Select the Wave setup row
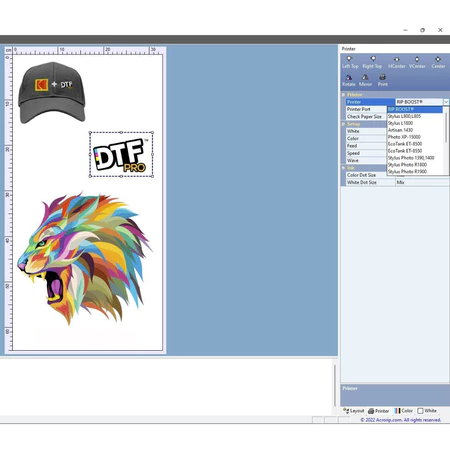Image resolution: width=450 pixels, height=450 pixels. 366,161
